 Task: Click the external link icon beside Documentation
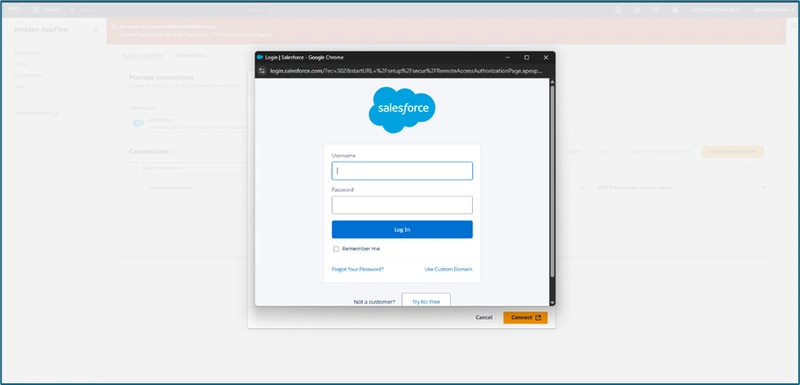pyautogui.click(x=55, y=113)
